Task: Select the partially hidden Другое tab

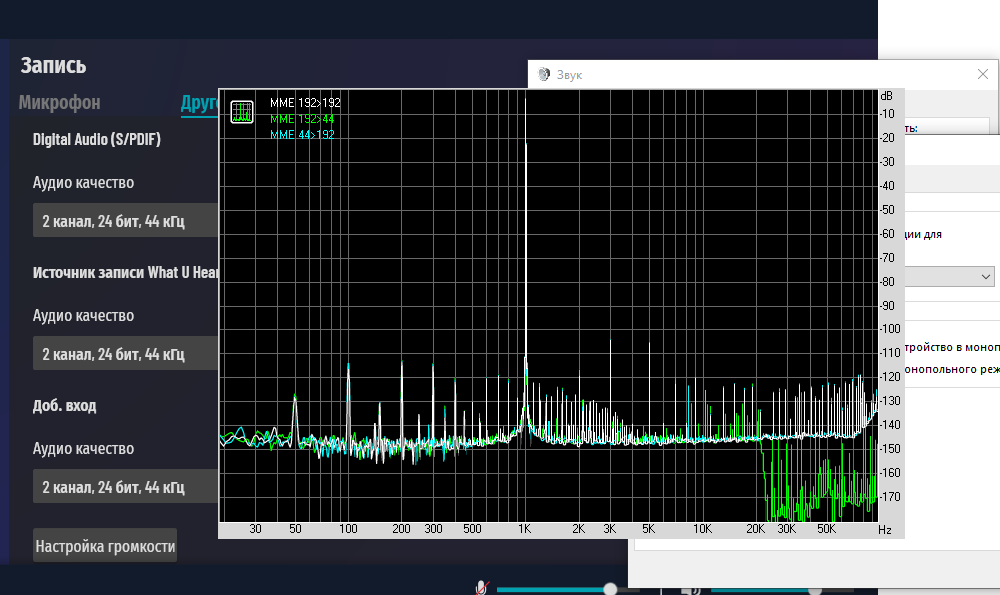Action: (199, 103)
